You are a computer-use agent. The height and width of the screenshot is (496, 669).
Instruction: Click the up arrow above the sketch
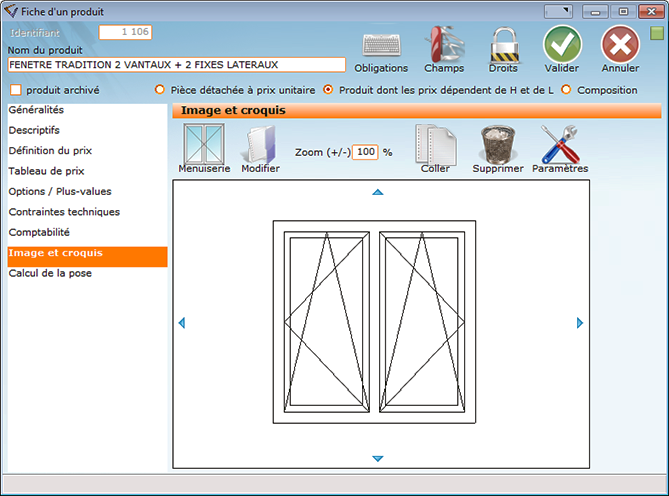point(378,192)
